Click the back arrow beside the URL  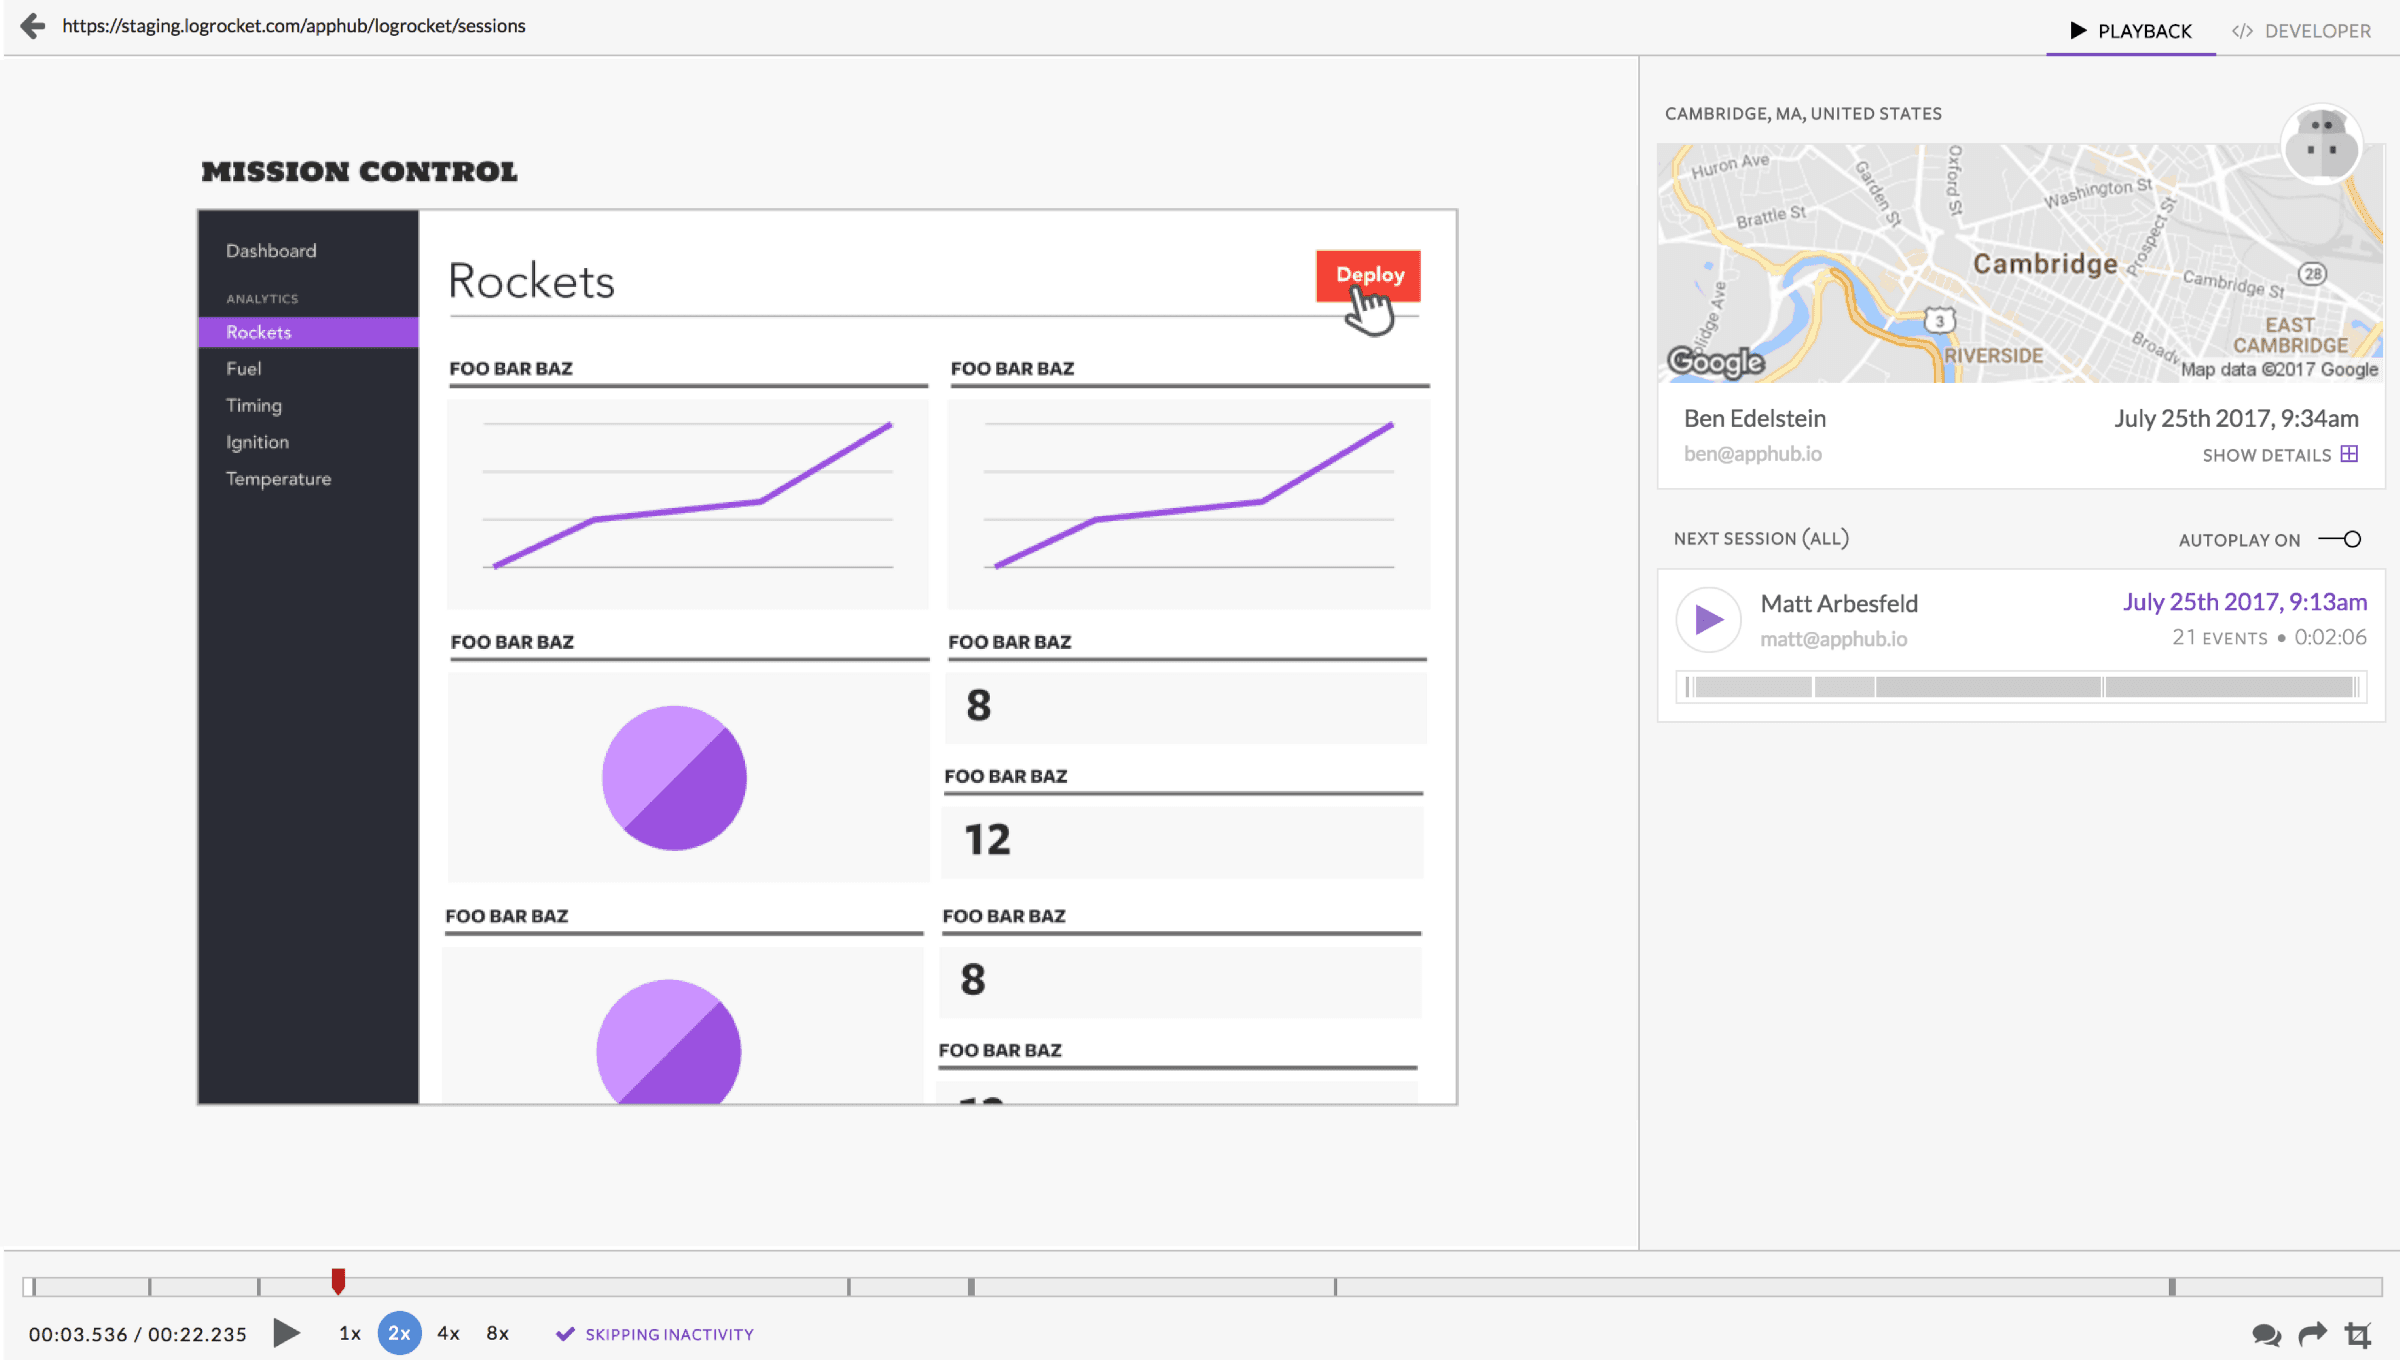[33, 26]
